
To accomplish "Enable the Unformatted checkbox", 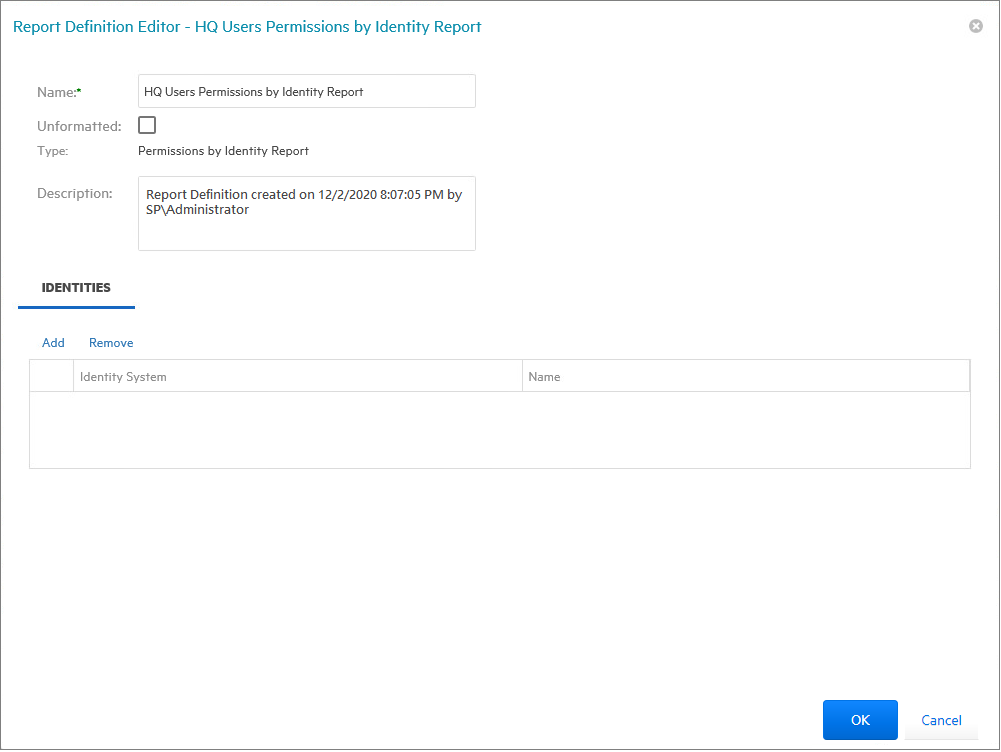I will (x=147, y=125).
